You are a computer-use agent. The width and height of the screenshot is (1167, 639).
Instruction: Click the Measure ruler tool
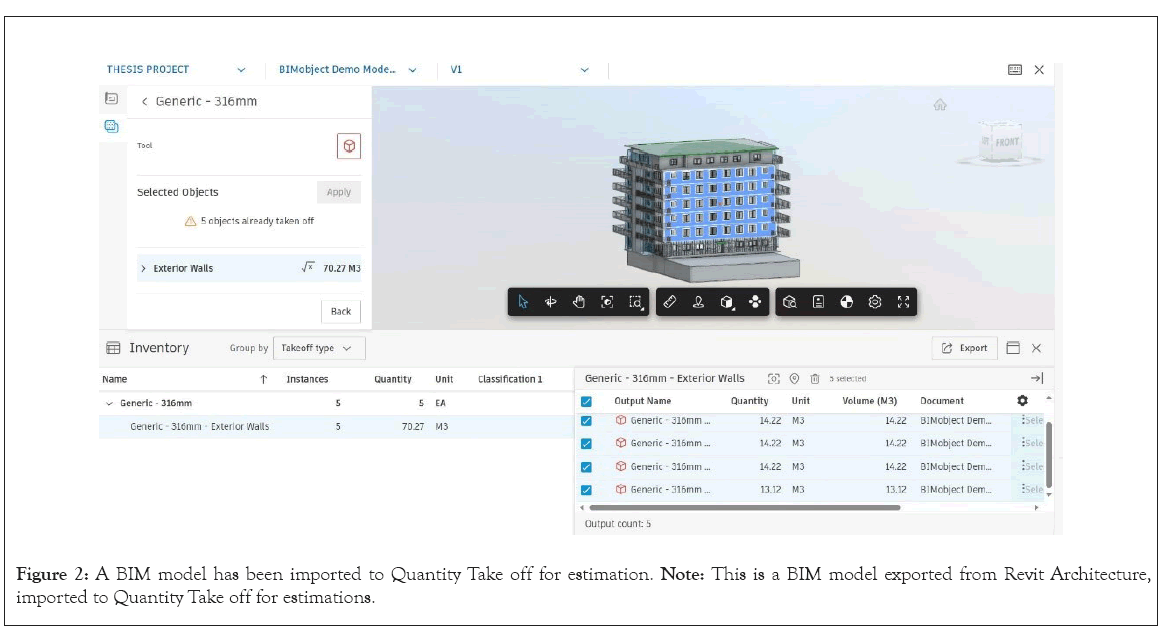pos(670,302)
